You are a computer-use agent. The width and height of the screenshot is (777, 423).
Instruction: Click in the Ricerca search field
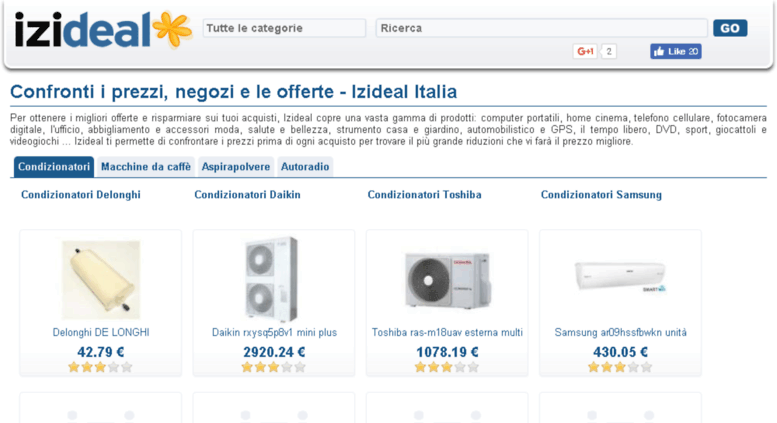pos(542,28)
